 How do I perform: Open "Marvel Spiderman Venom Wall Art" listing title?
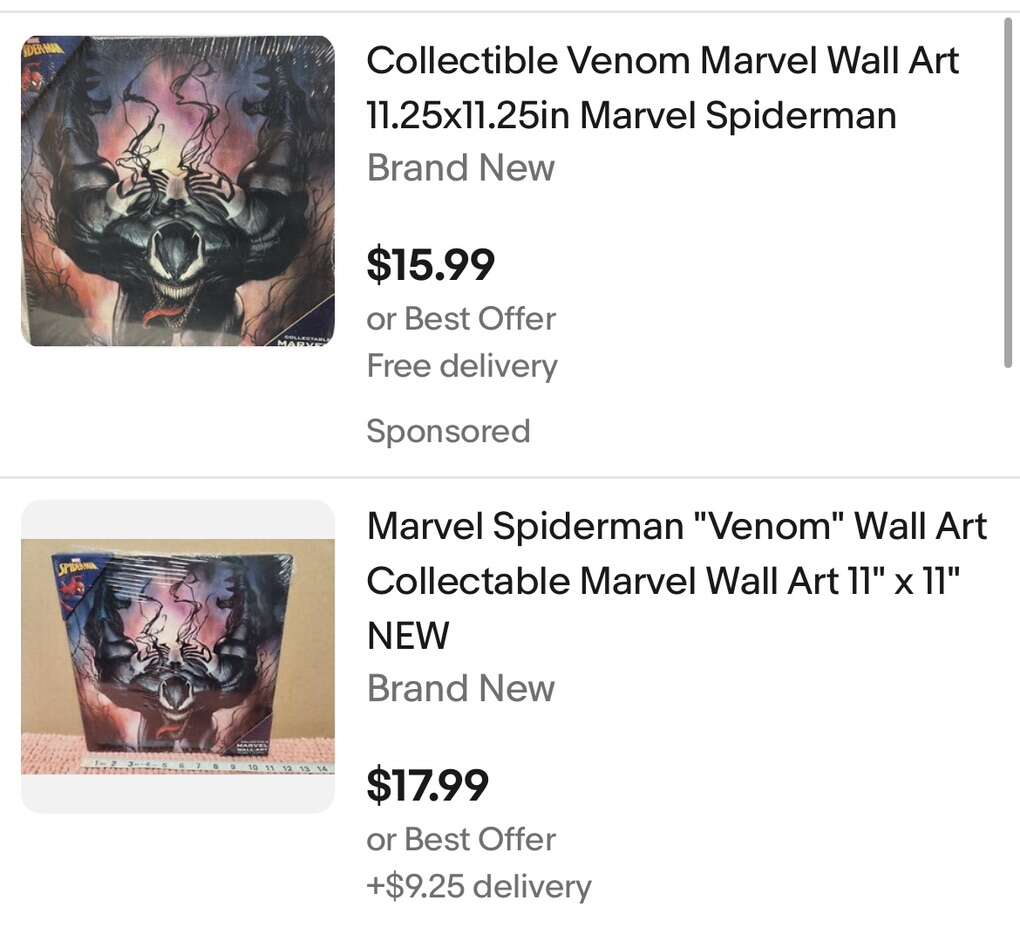[676, 526]
